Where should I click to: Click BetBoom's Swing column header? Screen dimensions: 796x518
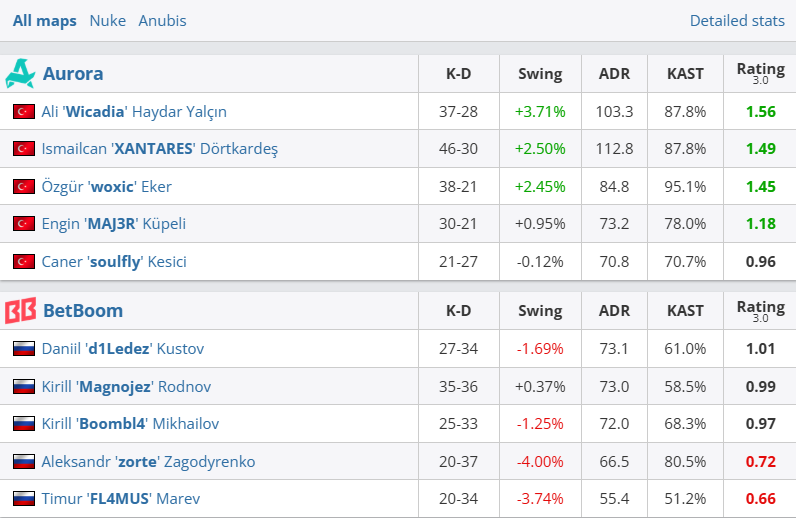pos(540,311)
